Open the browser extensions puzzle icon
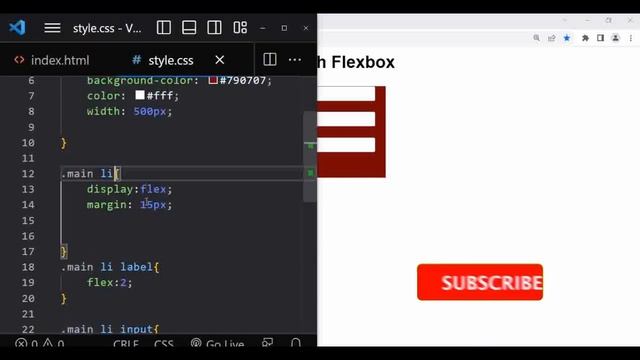Screen dimensions: 640x360 click(585, 38)
